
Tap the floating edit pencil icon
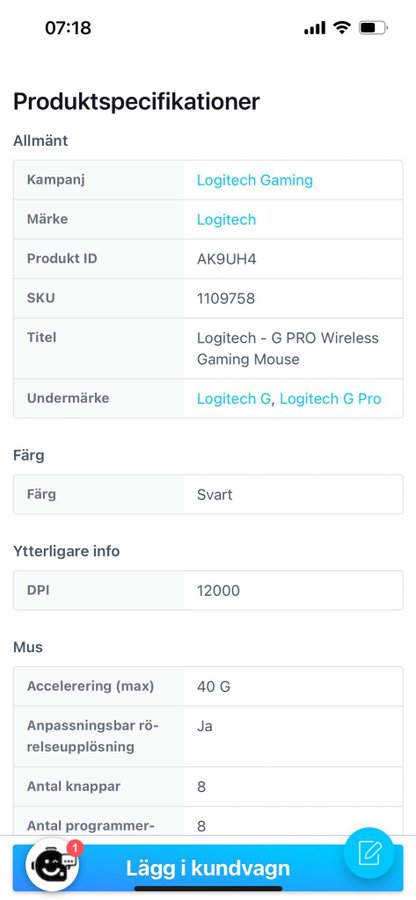point(369,853)
